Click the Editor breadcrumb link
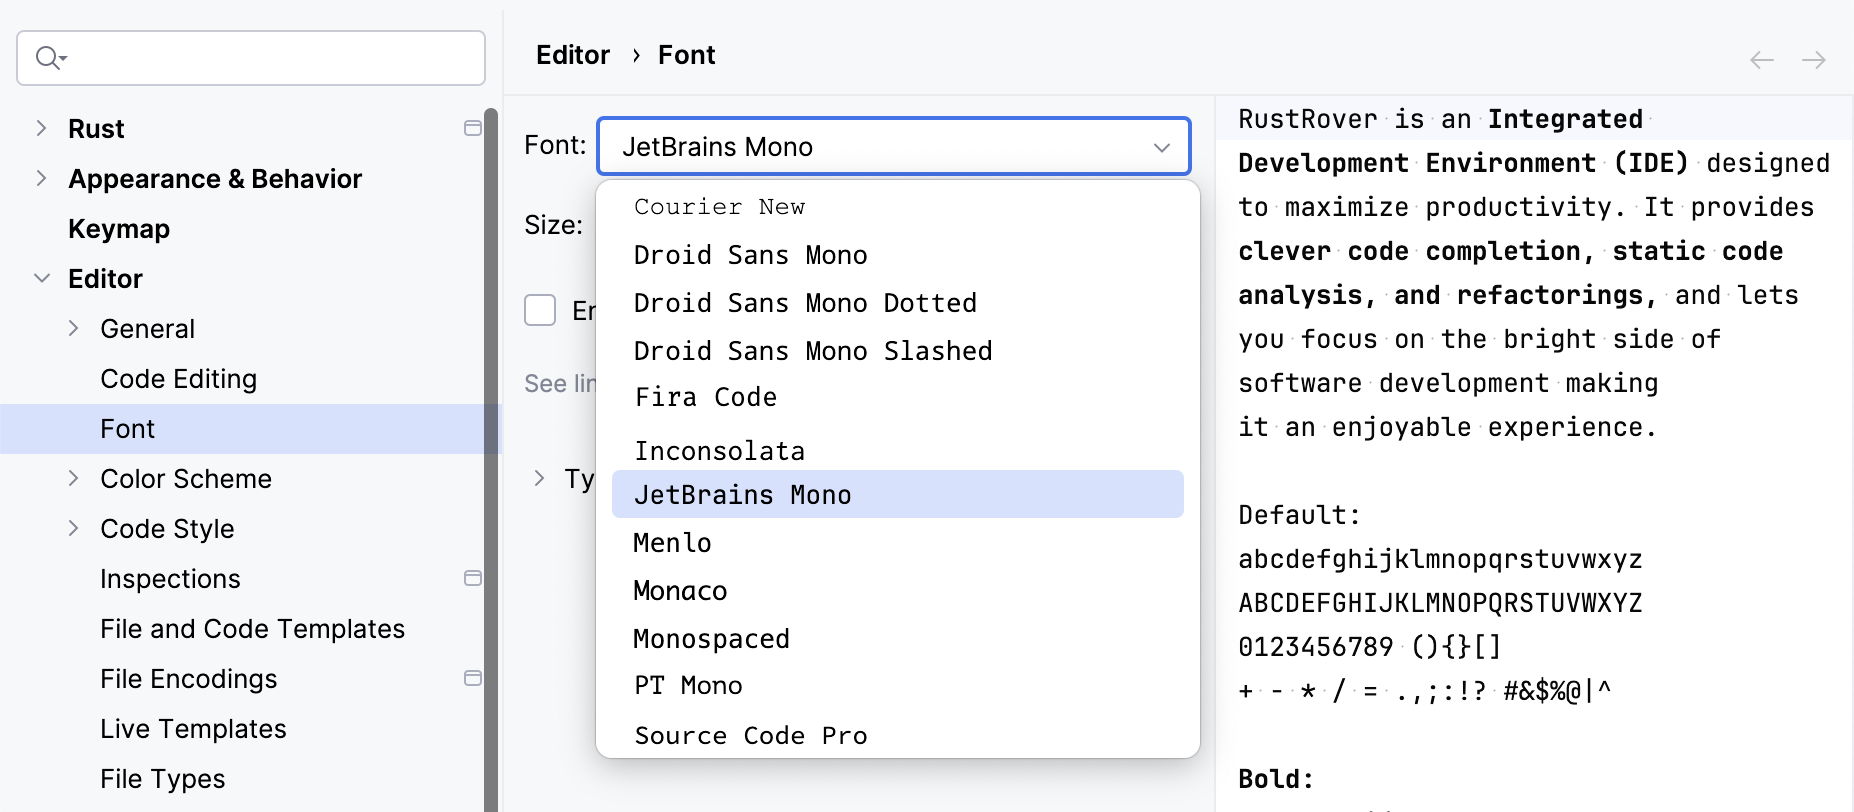The width and height of the screenshot is (1854, 812). (572, 55)
